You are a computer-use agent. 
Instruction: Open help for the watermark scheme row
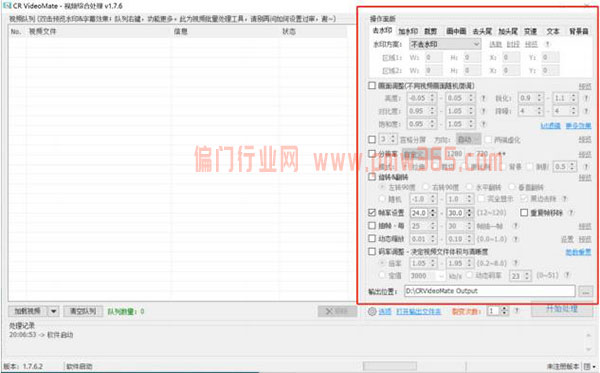(548, 44)
